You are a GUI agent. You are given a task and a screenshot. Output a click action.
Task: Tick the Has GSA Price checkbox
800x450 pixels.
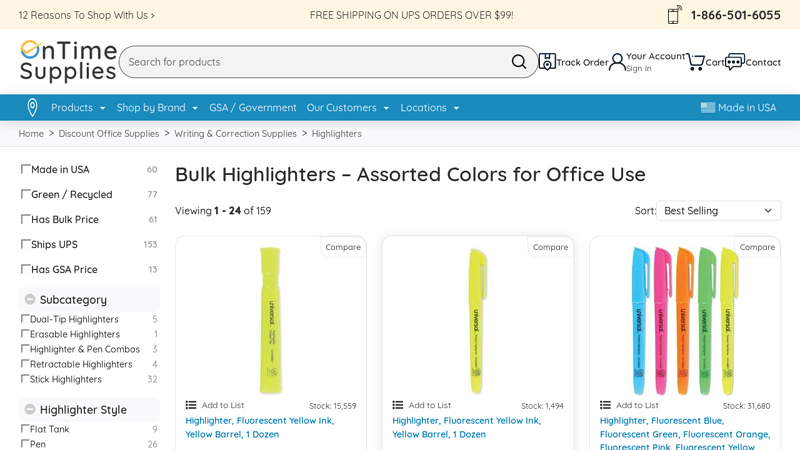(x=25, y=269)
